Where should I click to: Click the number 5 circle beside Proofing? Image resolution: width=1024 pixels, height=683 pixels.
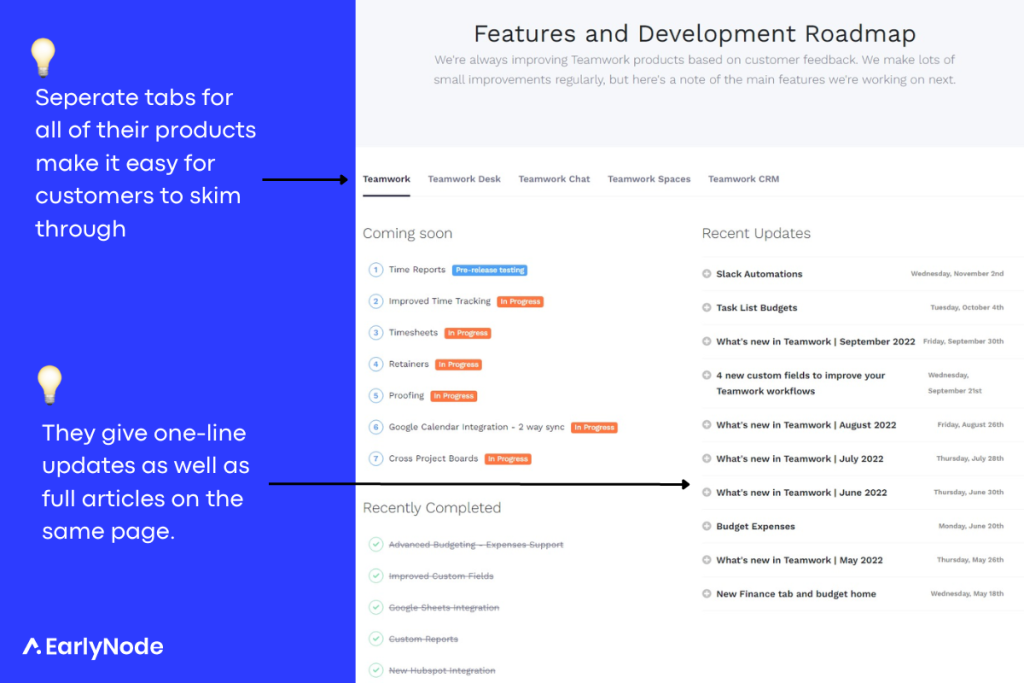pos(376,396)
